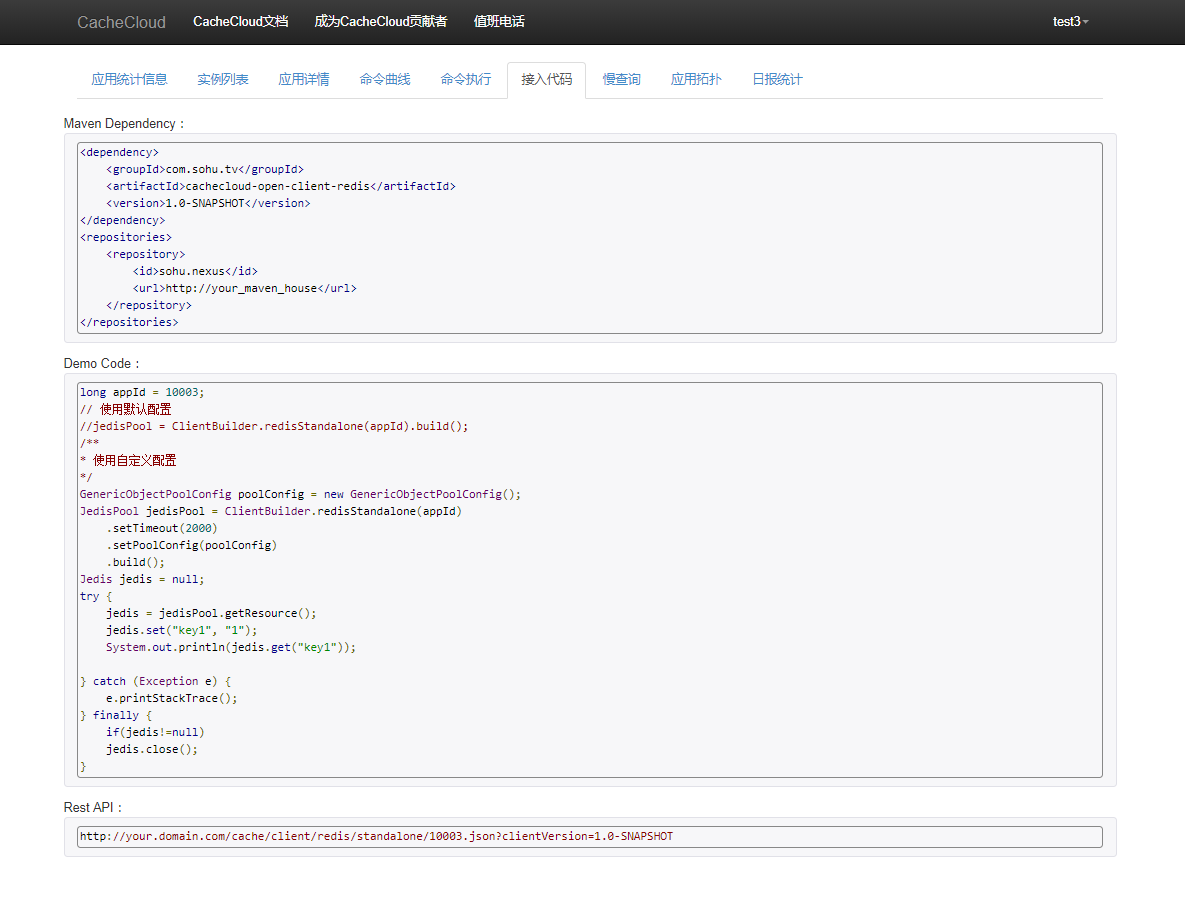
Task: Click the 'catch (Exception e)' line
Action: click(x=156, y=681)
